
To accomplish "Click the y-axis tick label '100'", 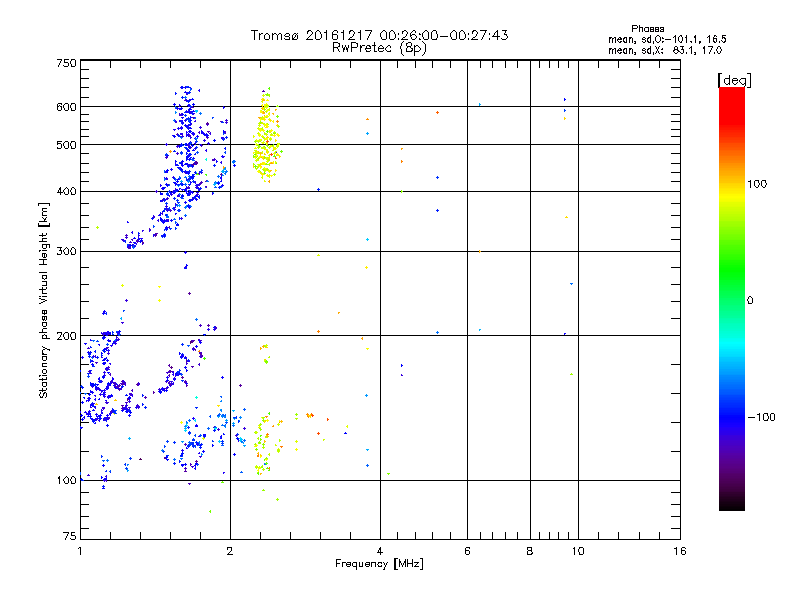I will click(66, 481).
